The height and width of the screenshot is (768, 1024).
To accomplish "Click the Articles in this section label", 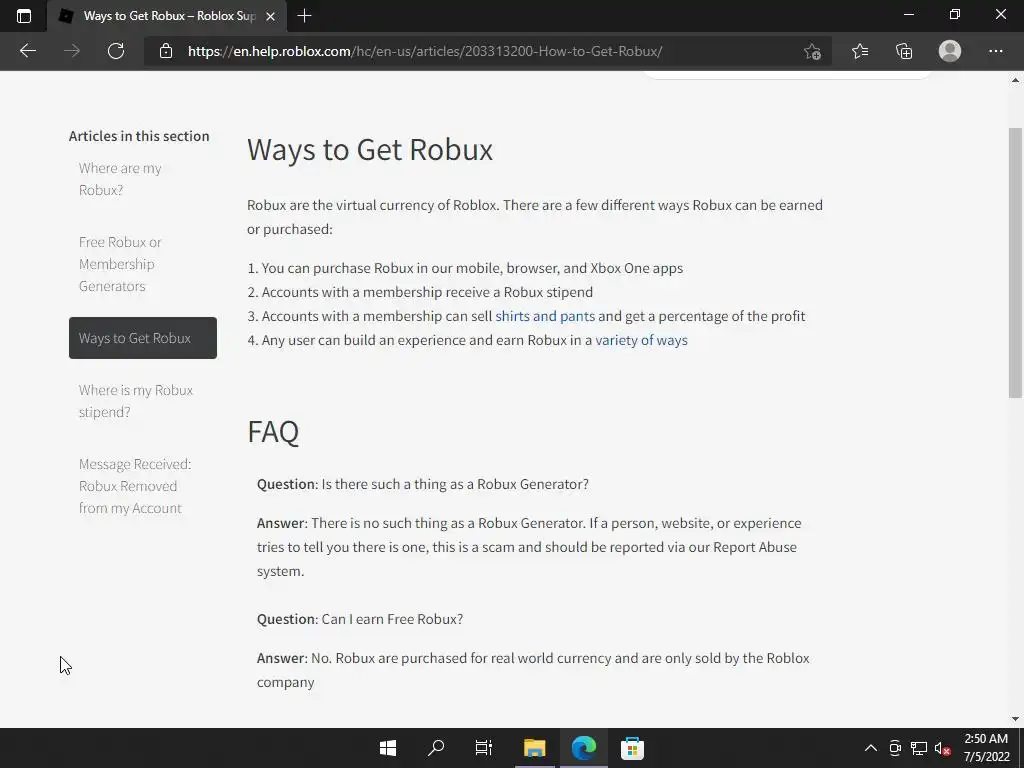I will [x=139, y=136].
